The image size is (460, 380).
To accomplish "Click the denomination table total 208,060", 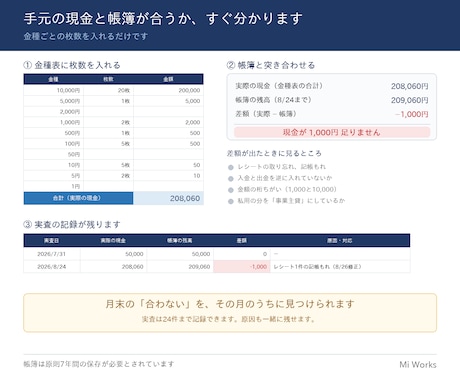I will point(168,198).
